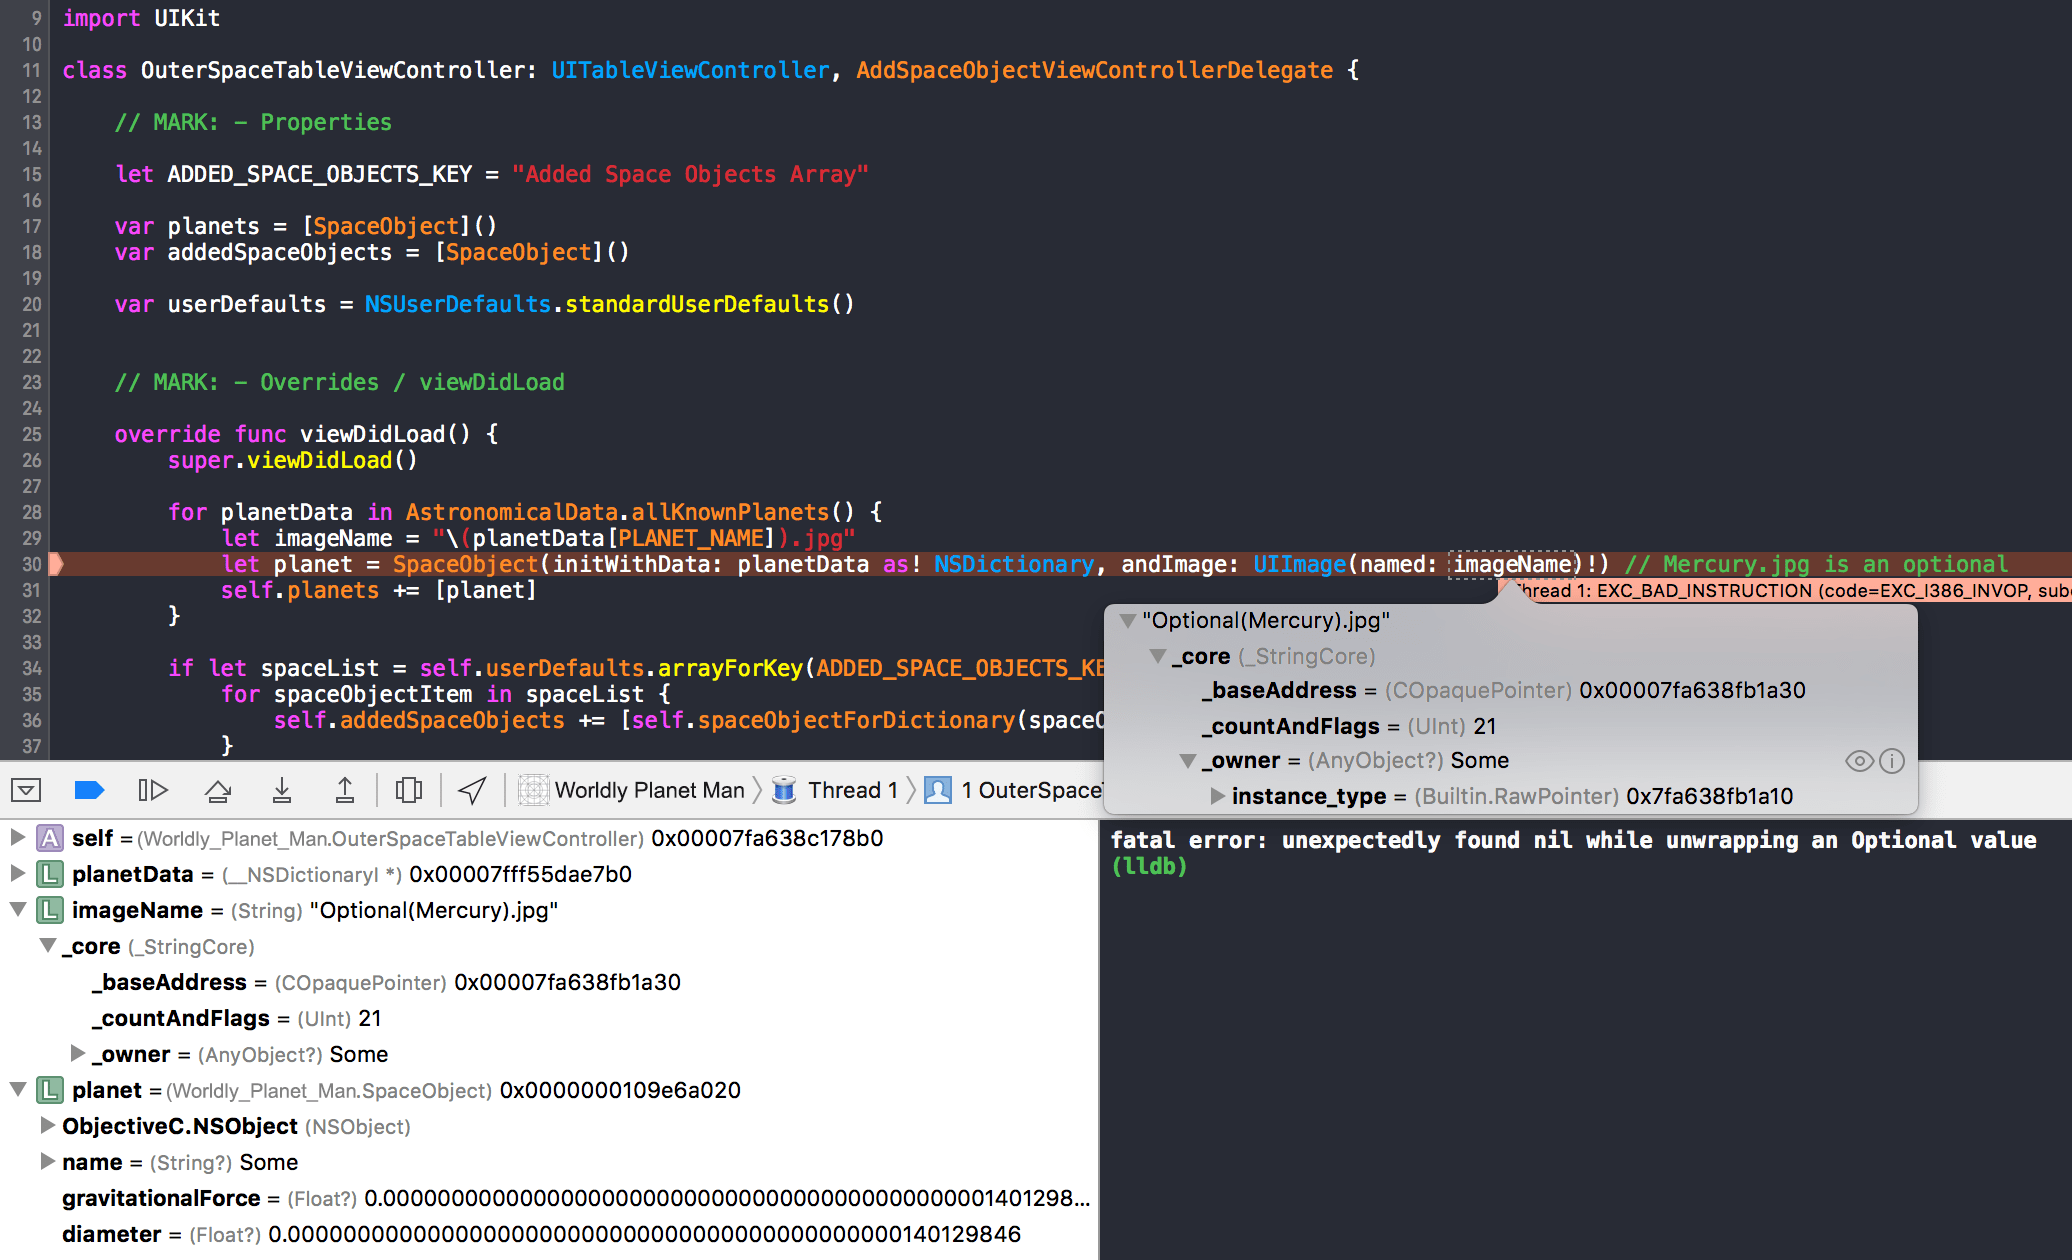Continue program execution
Image resolution: width=2072 pixels, height=1260 pixels.
(154, 790)
